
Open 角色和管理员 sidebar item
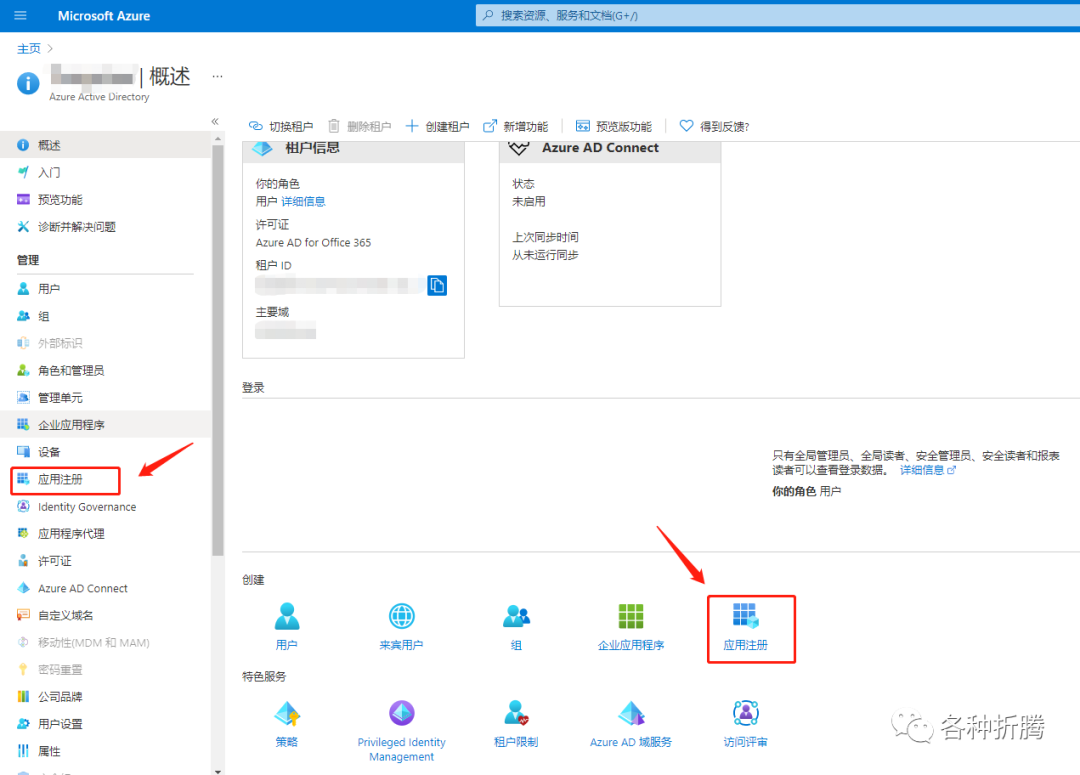[105, 371]
